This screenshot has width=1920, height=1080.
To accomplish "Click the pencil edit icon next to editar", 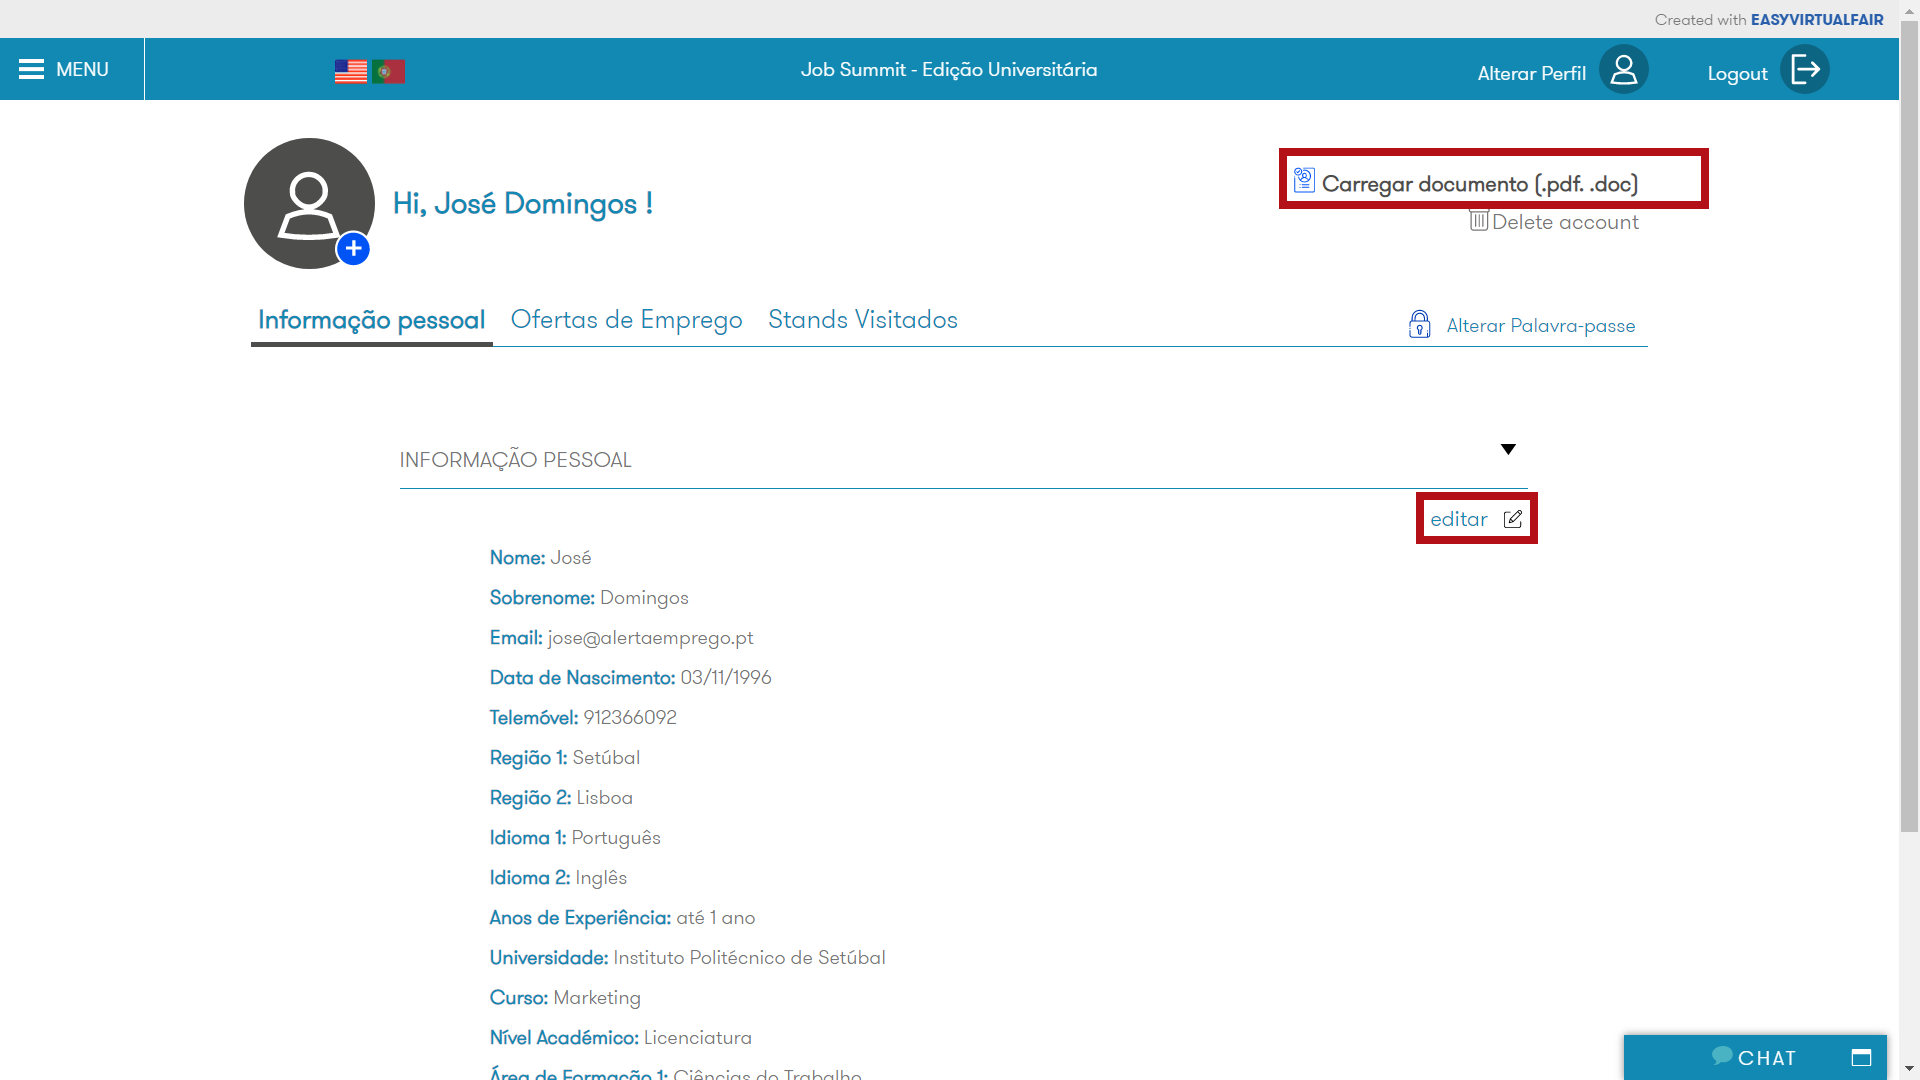I will (x=1513, y=519).
